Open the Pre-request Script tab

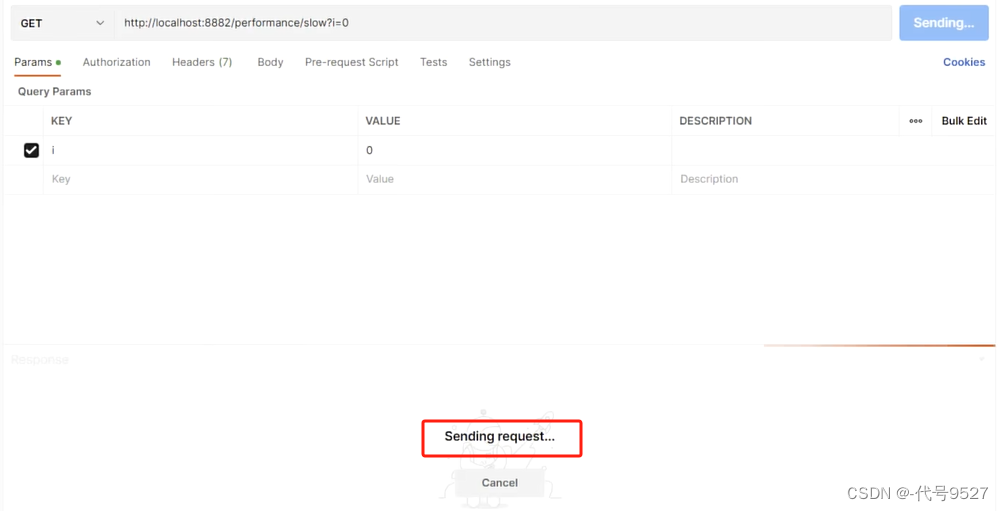(x=352, y=62)
